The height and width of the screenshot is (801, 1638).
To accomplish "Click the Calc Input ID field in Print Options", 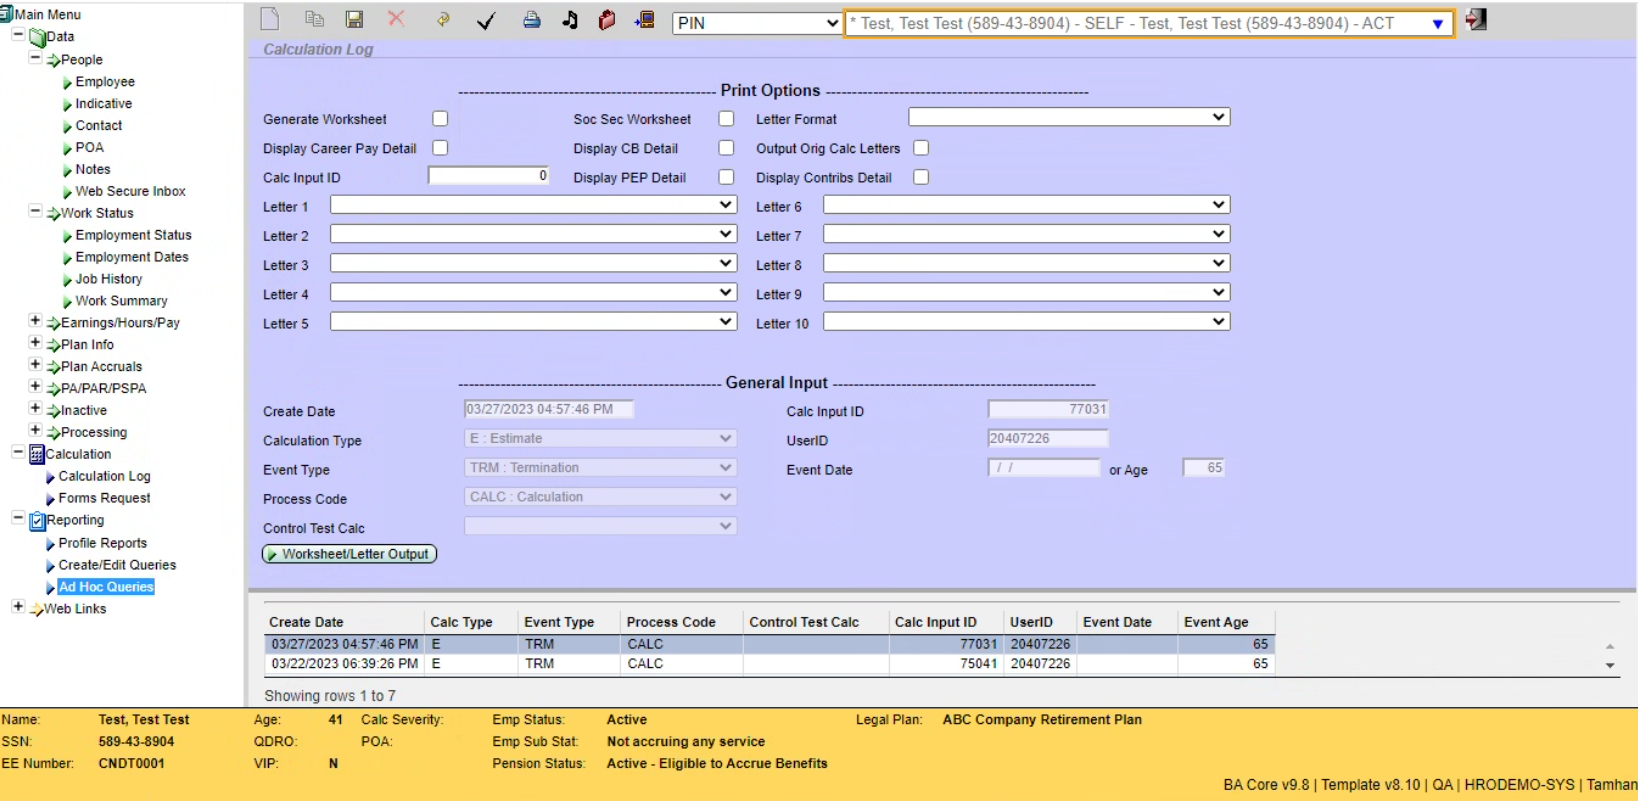I will (489, 176).
